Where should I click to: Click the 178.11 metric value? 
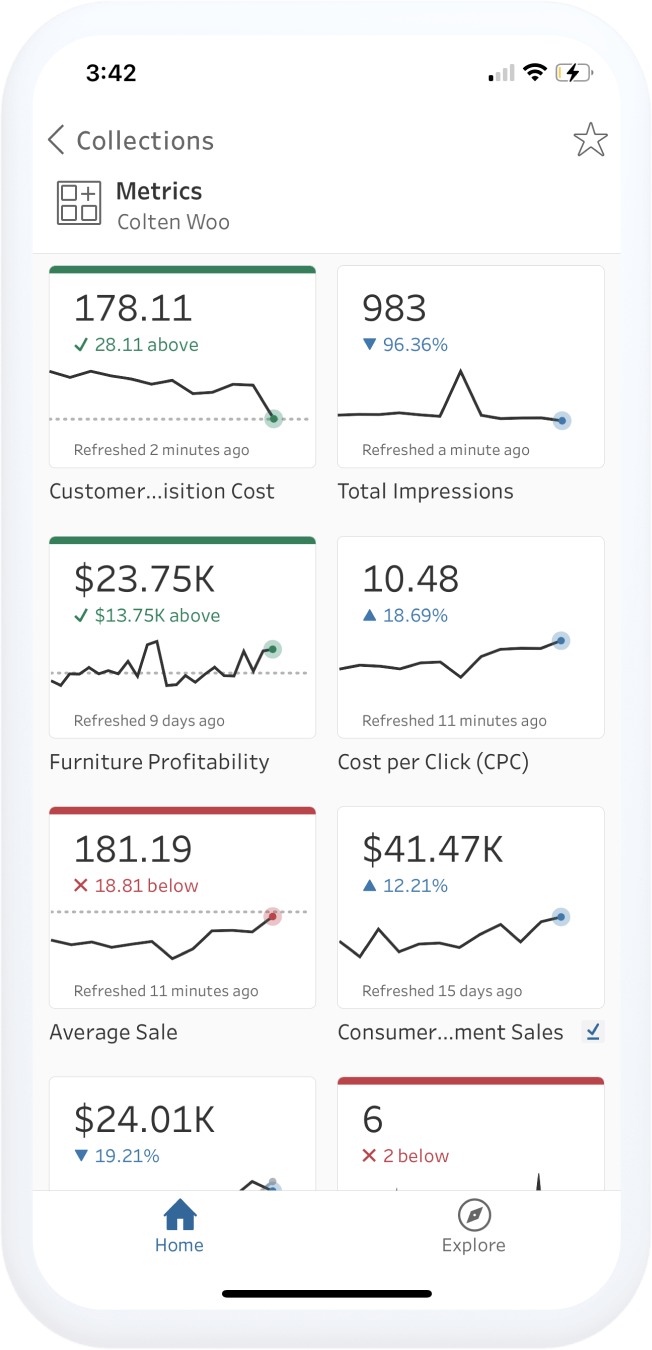(x=133, y=308)
